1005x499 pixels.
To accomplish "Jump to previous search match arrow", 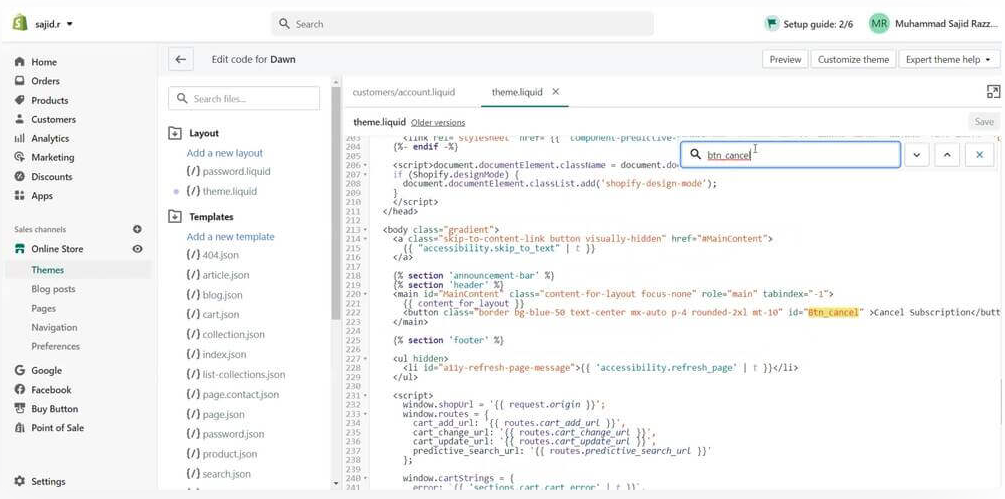I will click(x=947, y=155).
